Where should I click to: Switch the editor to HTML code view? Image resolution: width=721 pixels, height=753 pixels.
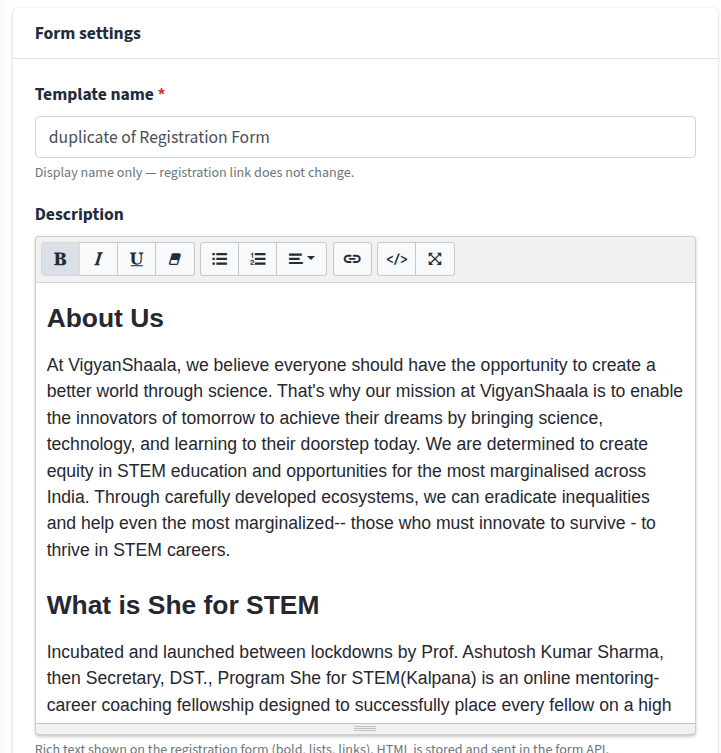397,259
